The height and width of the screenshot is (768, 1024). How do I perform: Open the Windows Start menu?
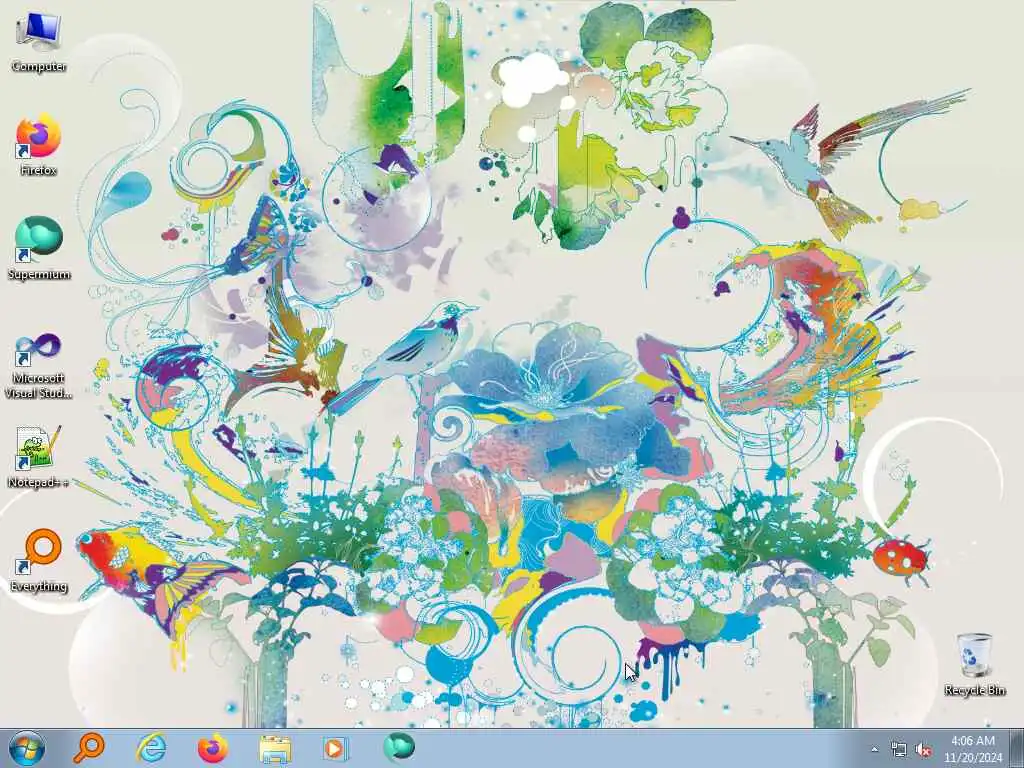[x=27, y=748]
